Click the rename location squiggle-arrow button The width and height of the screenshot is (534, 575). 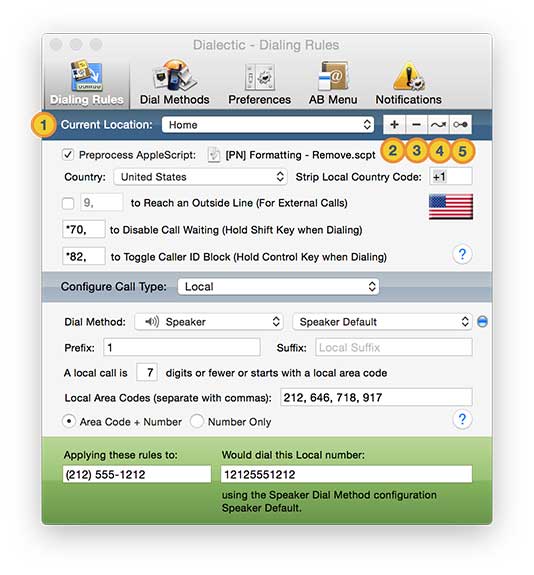(438, 125)
